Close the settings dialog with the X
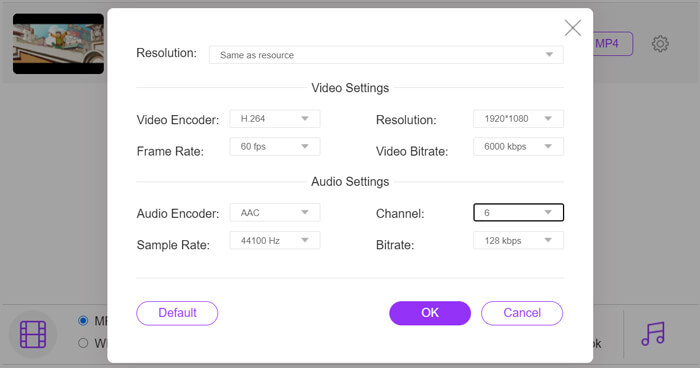The height and width of the screenshot is (368, 700). 572,28
